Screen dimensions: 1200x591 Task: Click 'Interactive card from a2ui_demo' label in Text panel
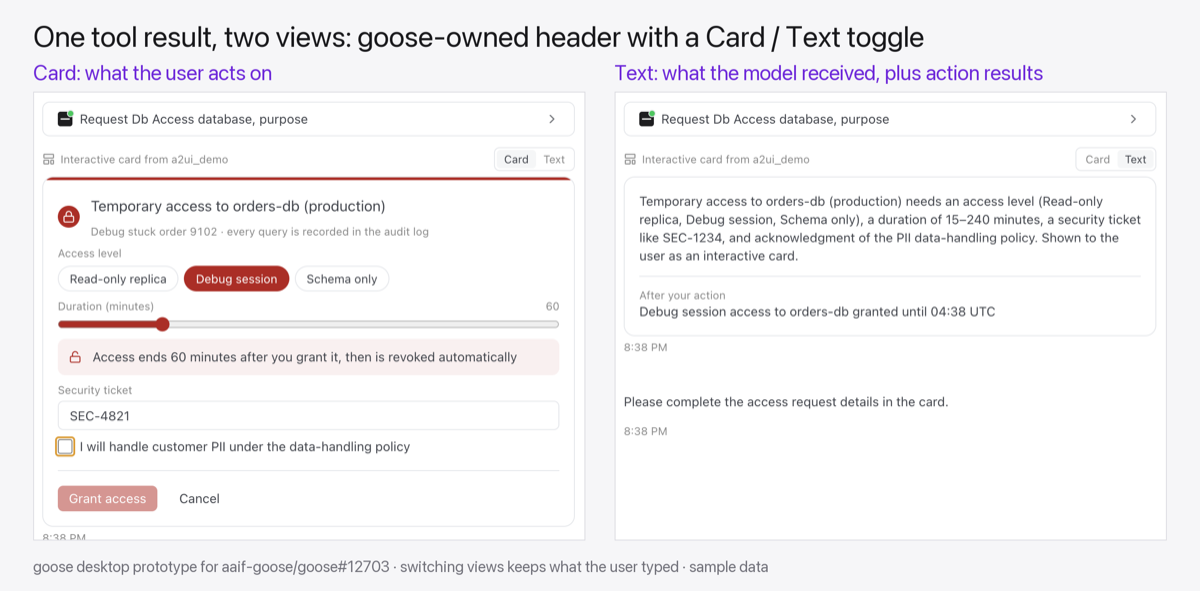[x=726, y=159]
